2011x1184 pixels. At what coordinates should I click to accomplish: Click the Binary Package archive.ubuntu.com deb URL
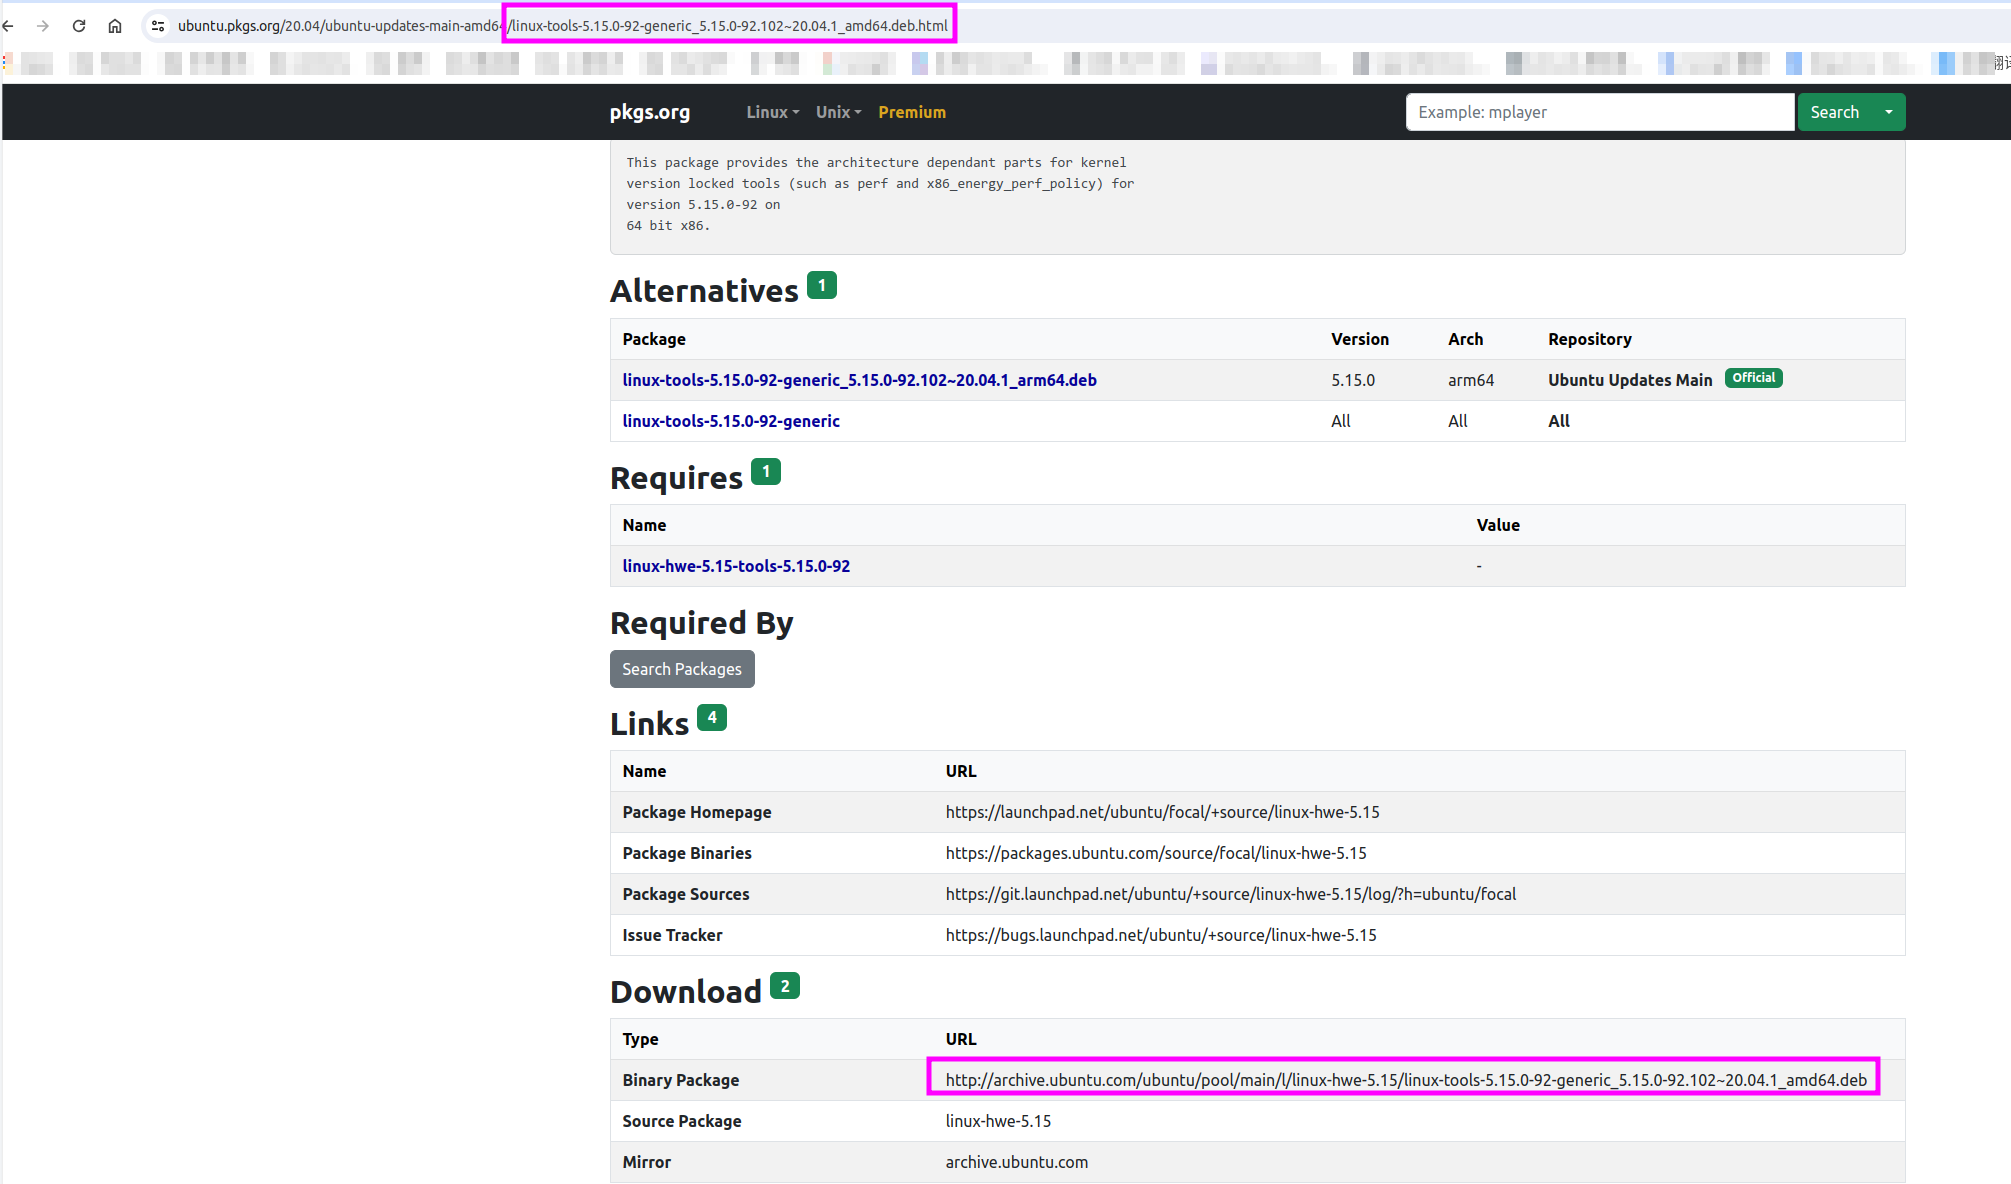[1406, 1080]
